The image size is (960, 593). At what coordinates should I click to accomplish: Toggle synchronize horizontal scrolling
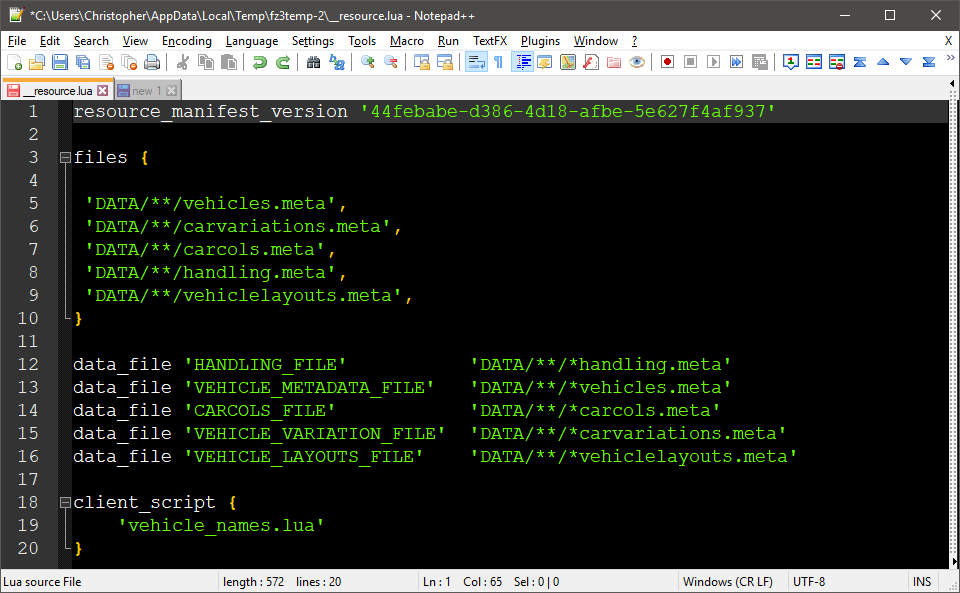(445, 62)
